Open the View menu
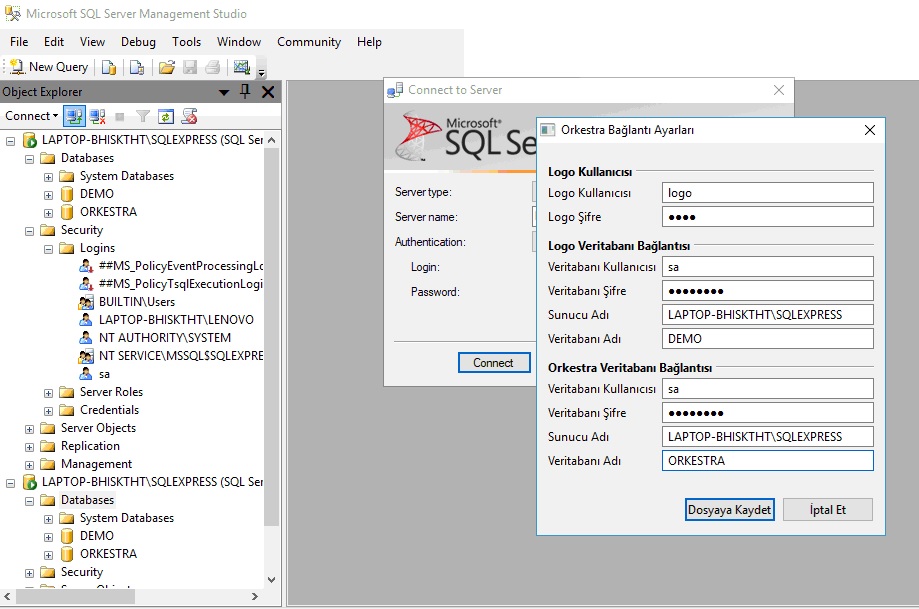 tap(93, 42)
